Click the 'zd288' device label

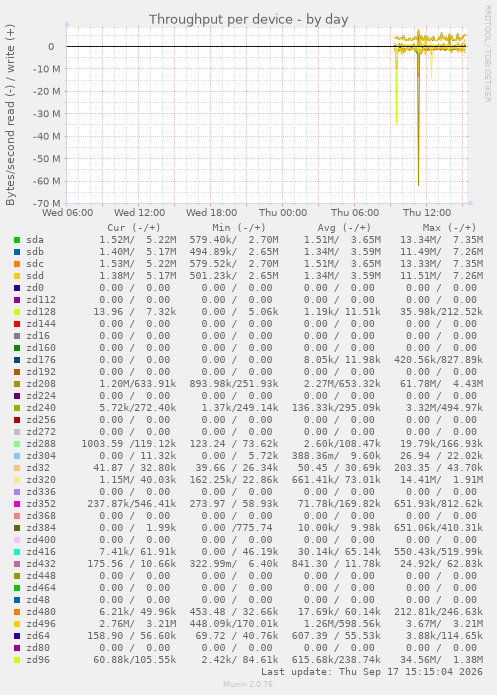coord(41,443)
